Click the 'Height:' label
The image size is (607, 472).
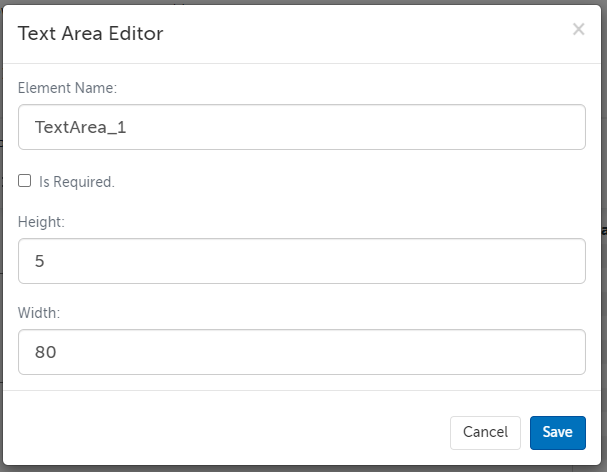click(41, 222)
